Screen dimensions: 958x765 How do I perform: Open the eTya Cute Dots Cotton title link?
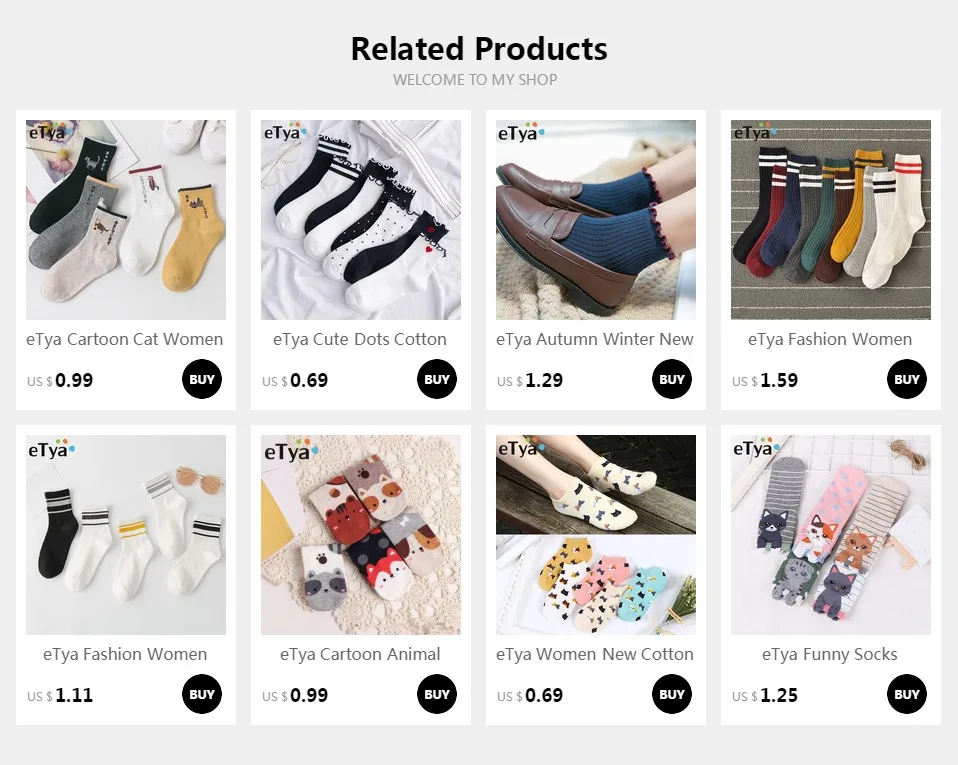tap(360, 339)
